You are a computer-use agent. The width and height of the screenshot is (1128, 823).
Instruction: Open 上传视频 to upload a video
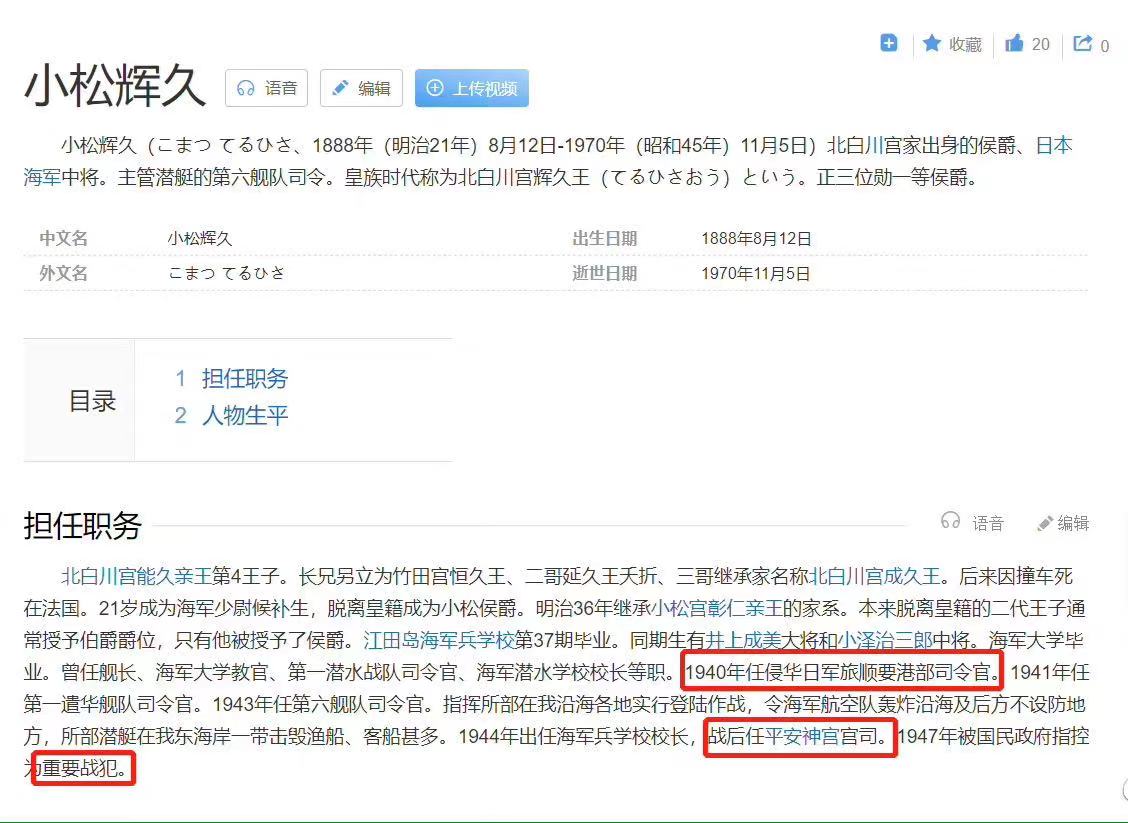(471, 88)
